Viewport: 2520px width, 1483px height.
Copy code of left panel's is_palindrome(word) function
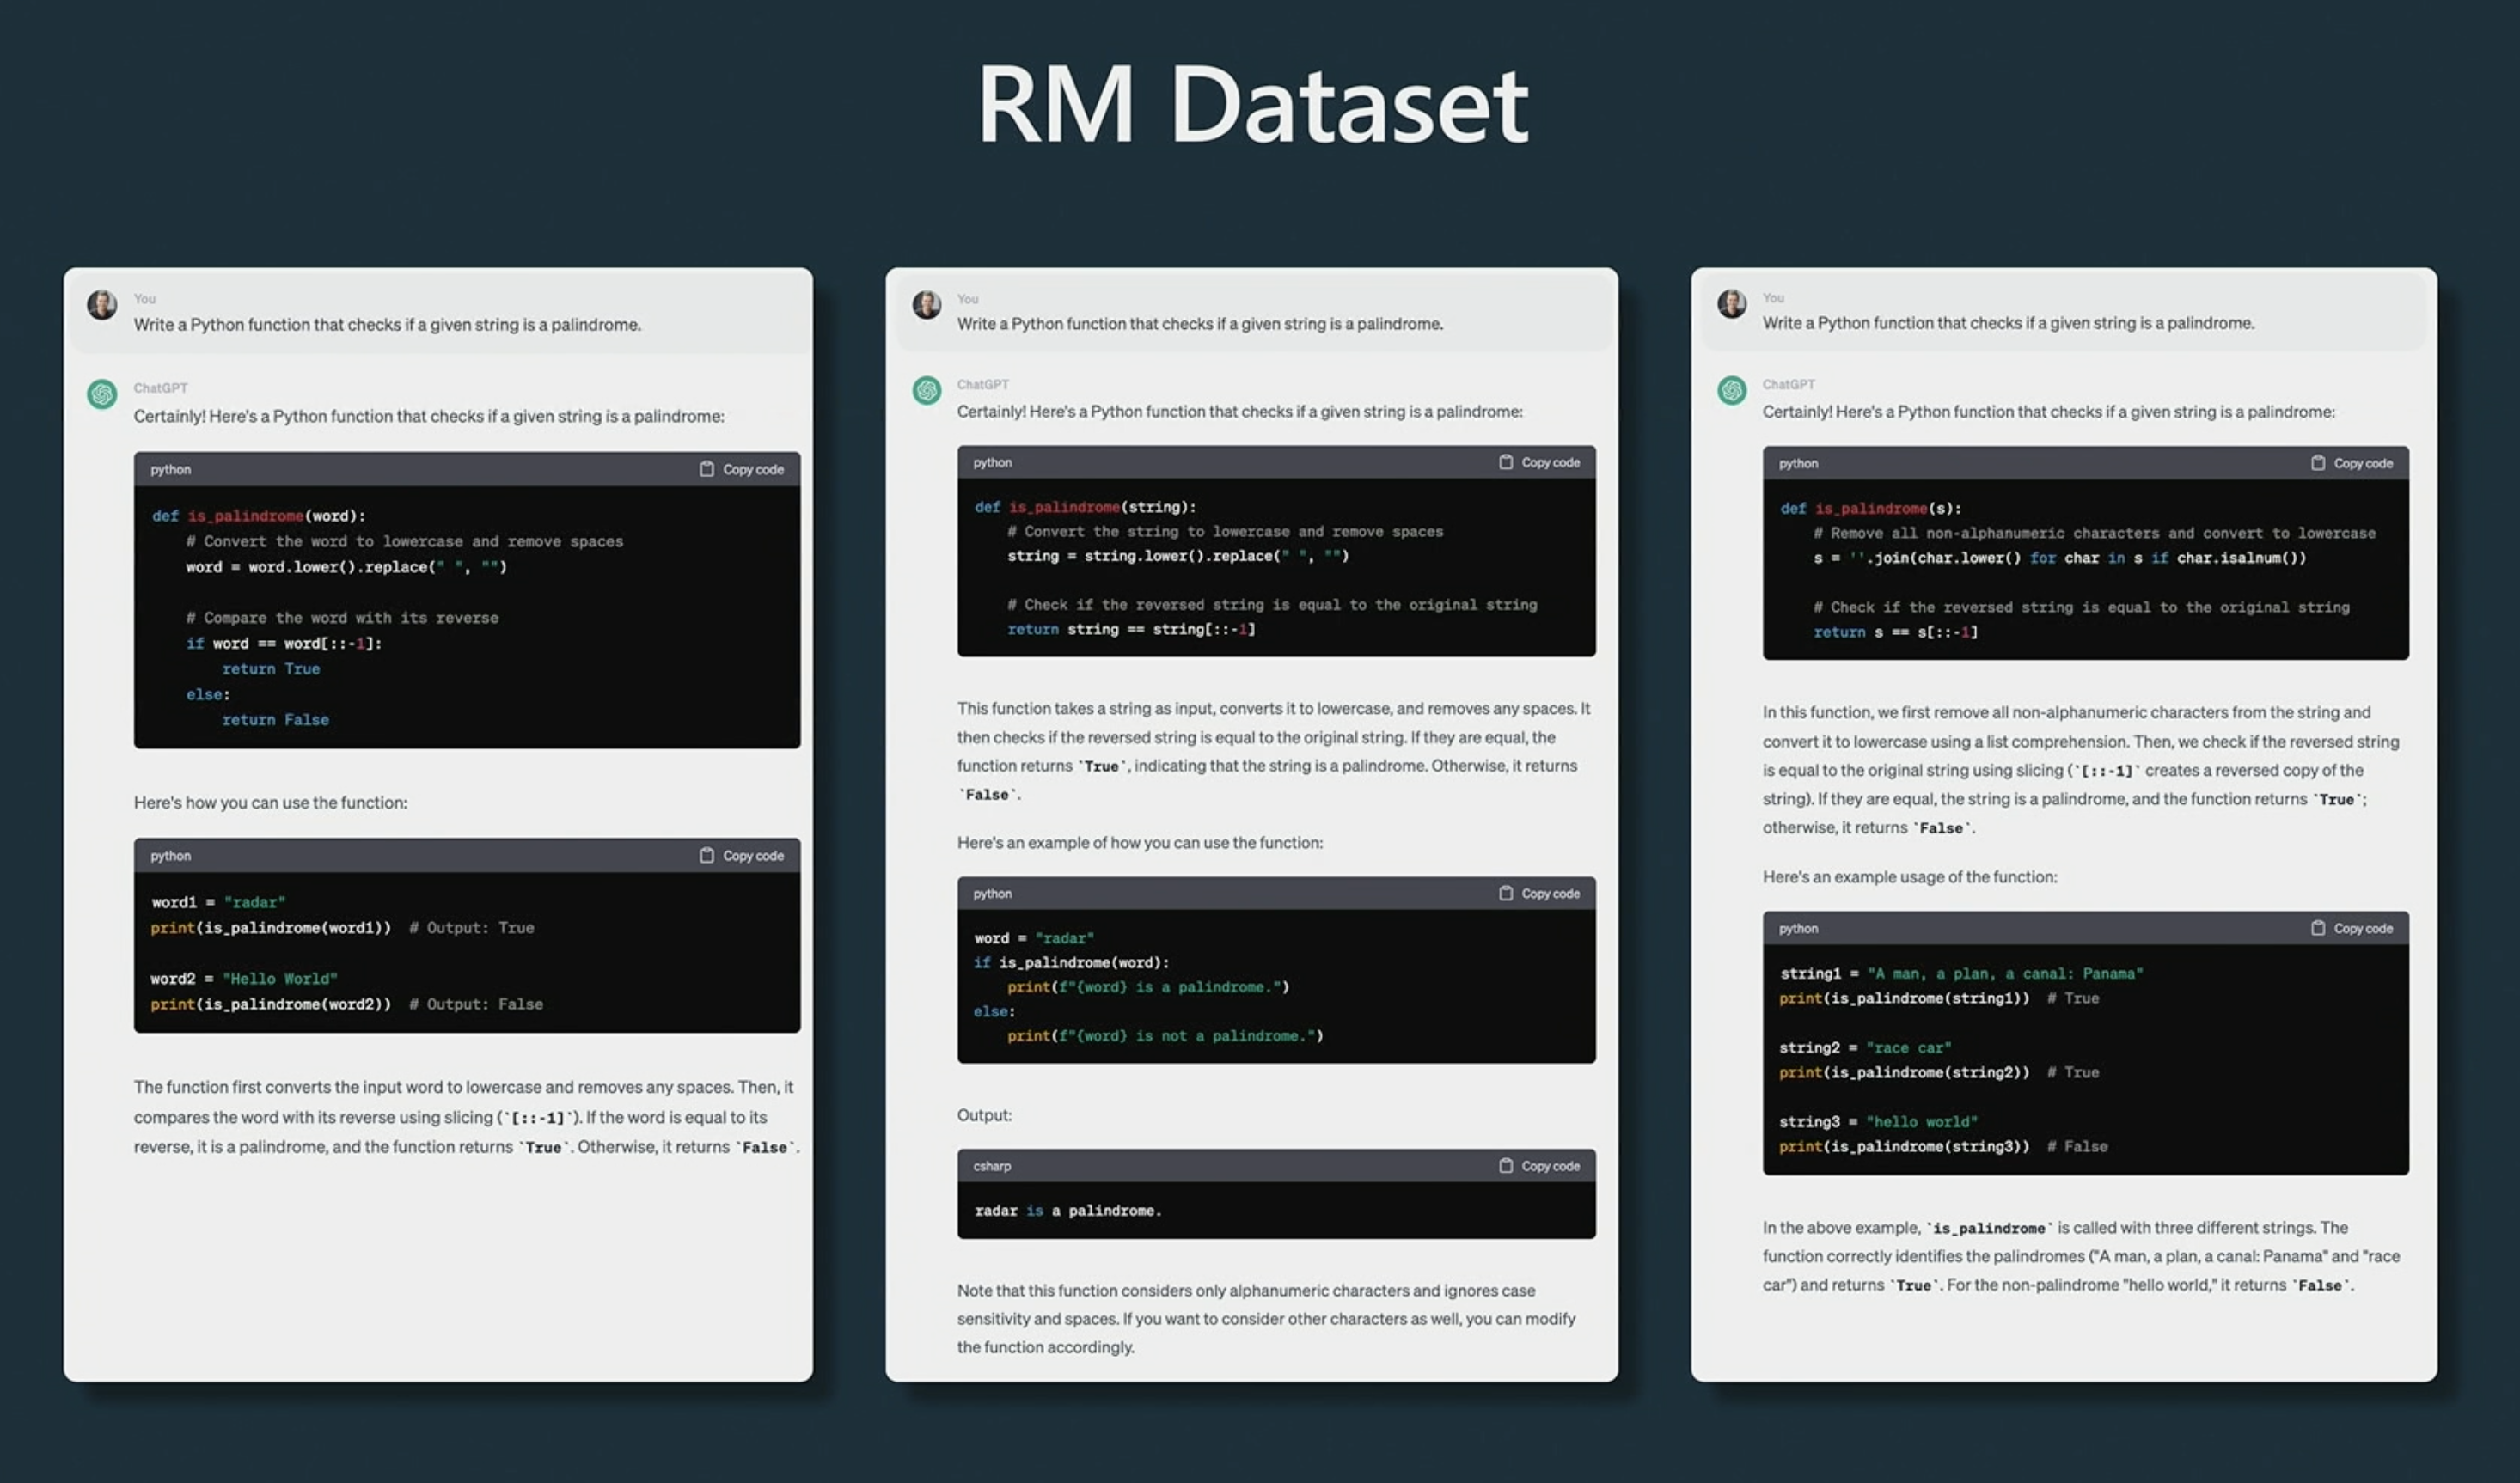pyautogui.click(x=741, y=469)
